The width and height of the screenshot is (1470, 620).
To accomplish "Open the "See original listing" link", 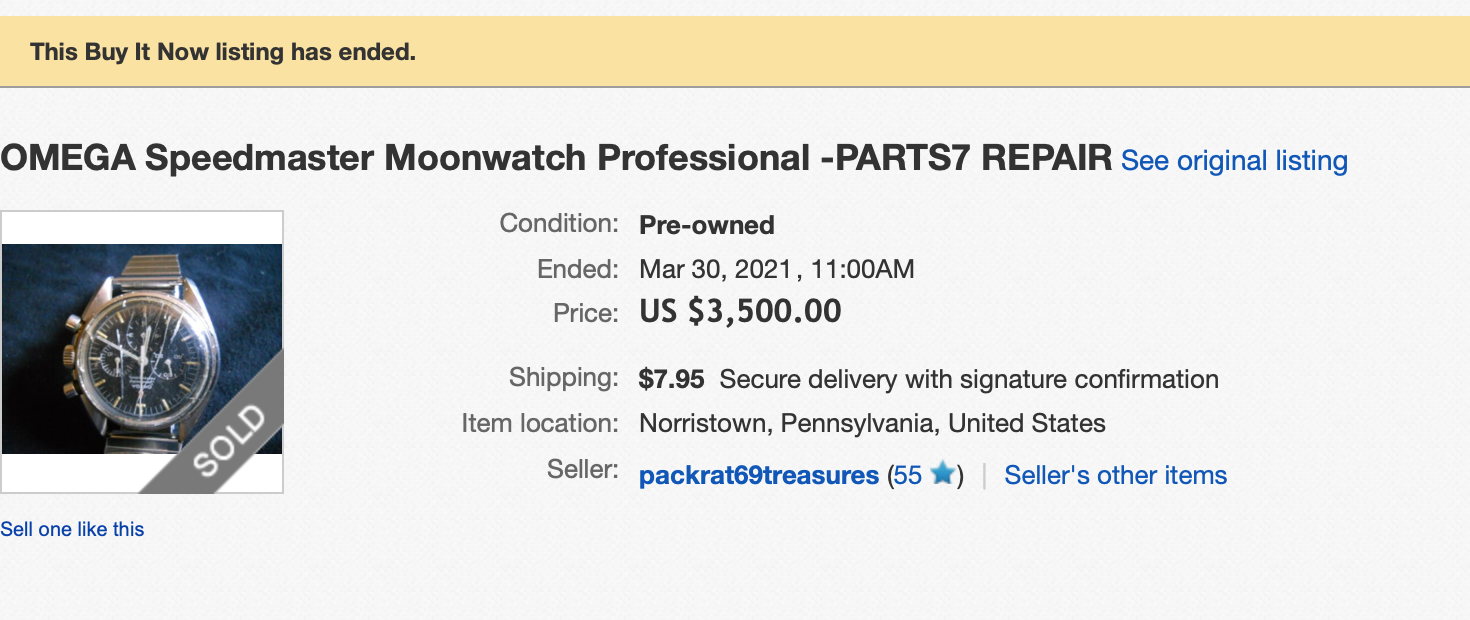I will [x=1234, y=160].
